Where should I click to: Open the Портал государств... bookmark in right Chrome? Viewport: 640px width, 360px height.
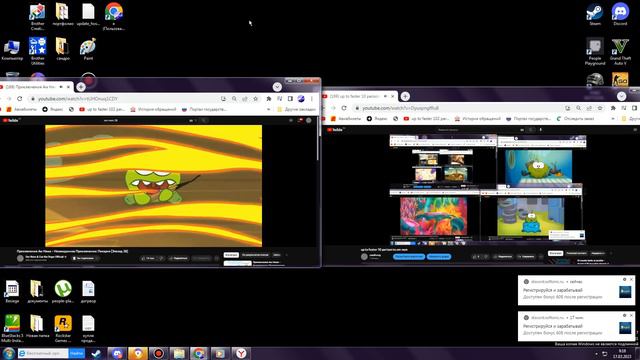529,119
